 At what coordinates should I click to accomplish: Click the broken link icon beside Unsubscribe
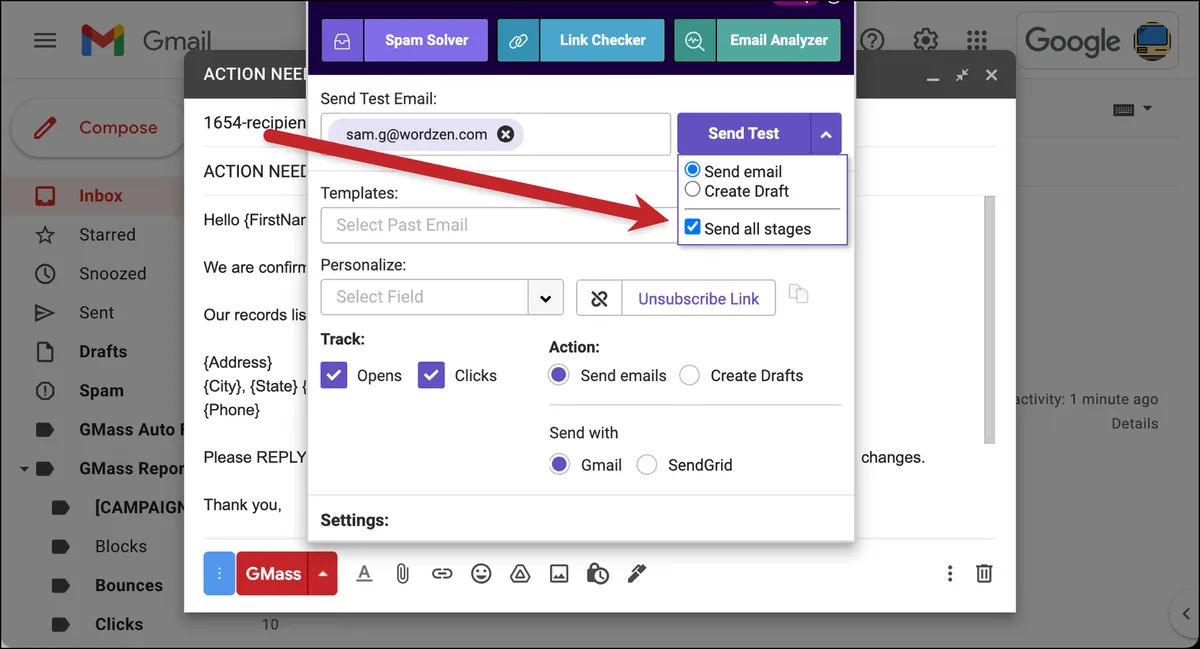pos(600,298)
